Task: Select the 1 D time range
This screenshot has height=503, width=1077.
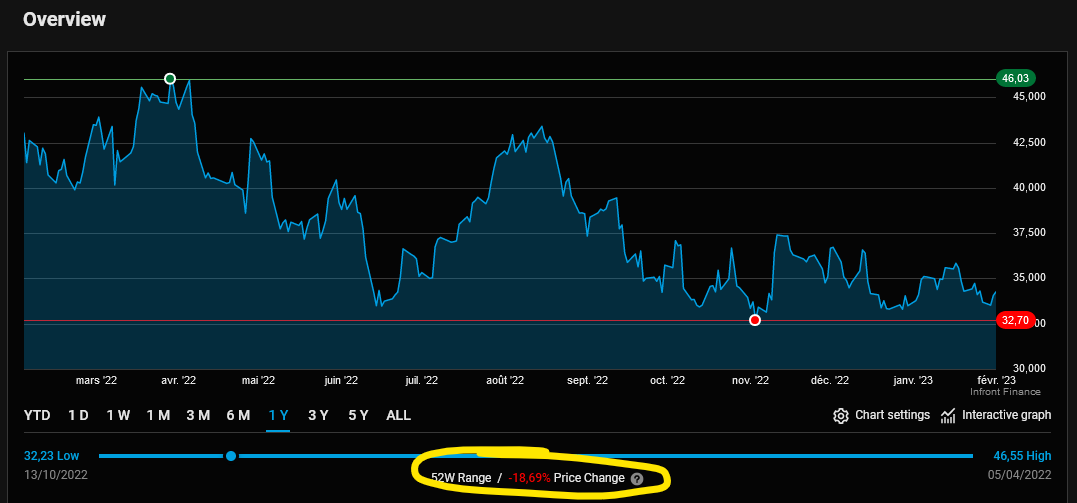Action: 78,415
